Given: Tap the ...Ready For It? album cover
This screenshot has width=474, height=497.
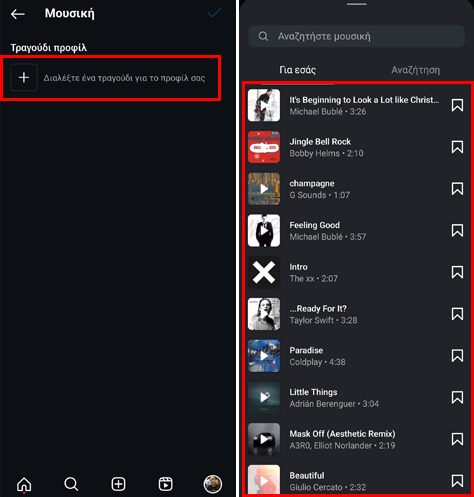Looking at the screenshot, I should coord(264,314).
